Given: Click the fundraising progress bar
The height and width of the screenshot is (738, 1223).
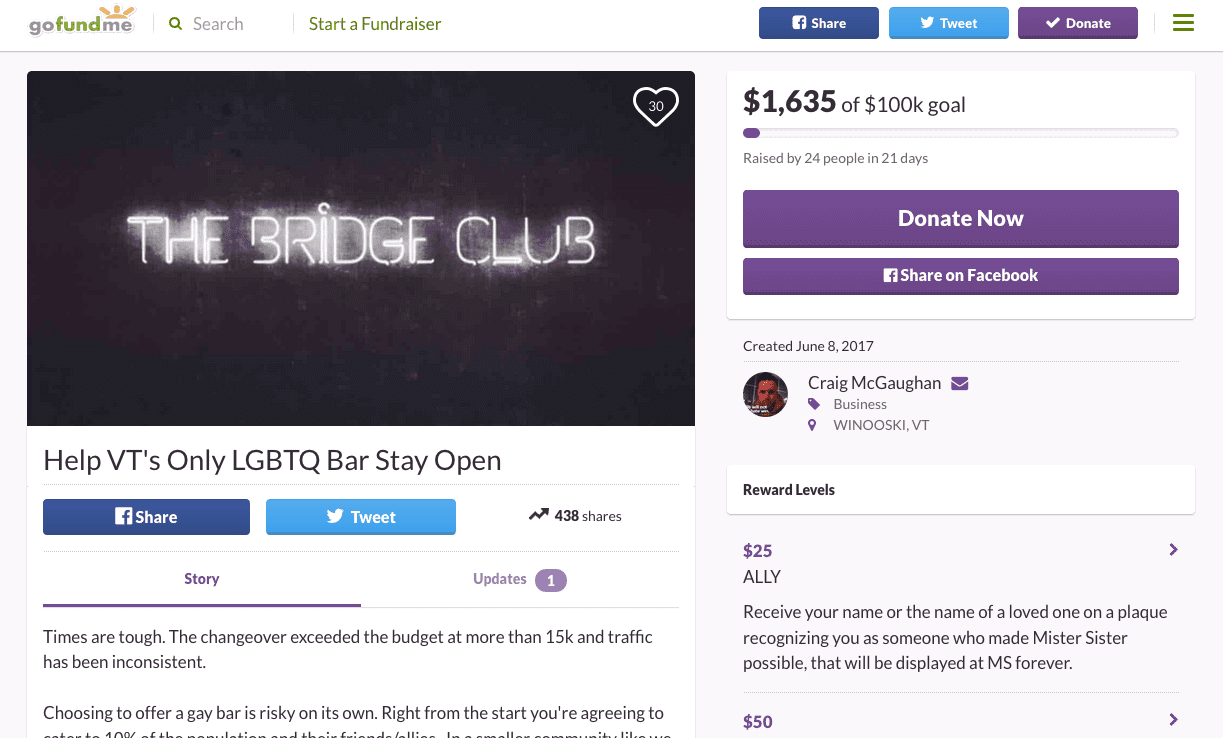Looking at the screenshot, I should [960, 133].
